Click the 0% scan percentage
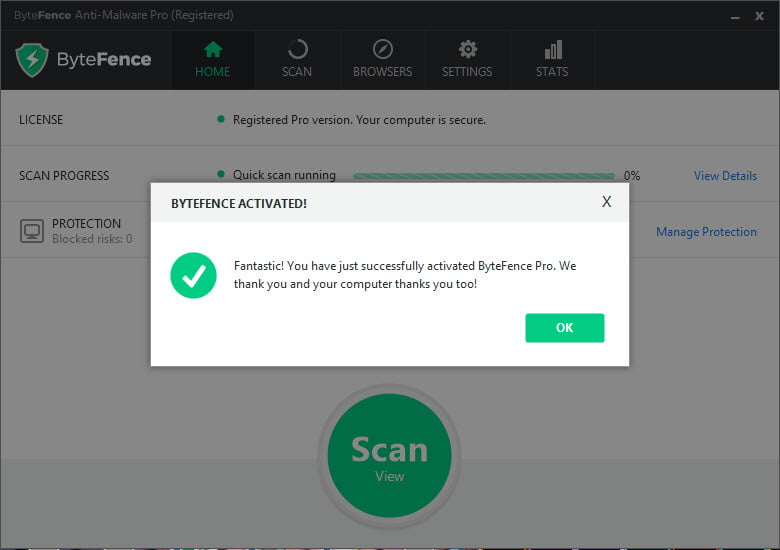 point(632,176)
